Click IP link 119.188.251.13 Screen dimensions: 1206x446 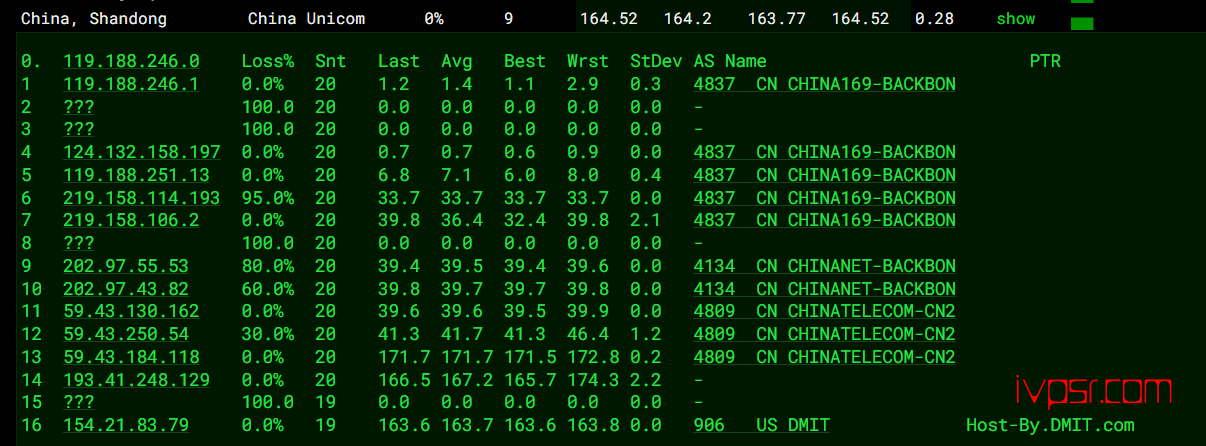[137, 175]
